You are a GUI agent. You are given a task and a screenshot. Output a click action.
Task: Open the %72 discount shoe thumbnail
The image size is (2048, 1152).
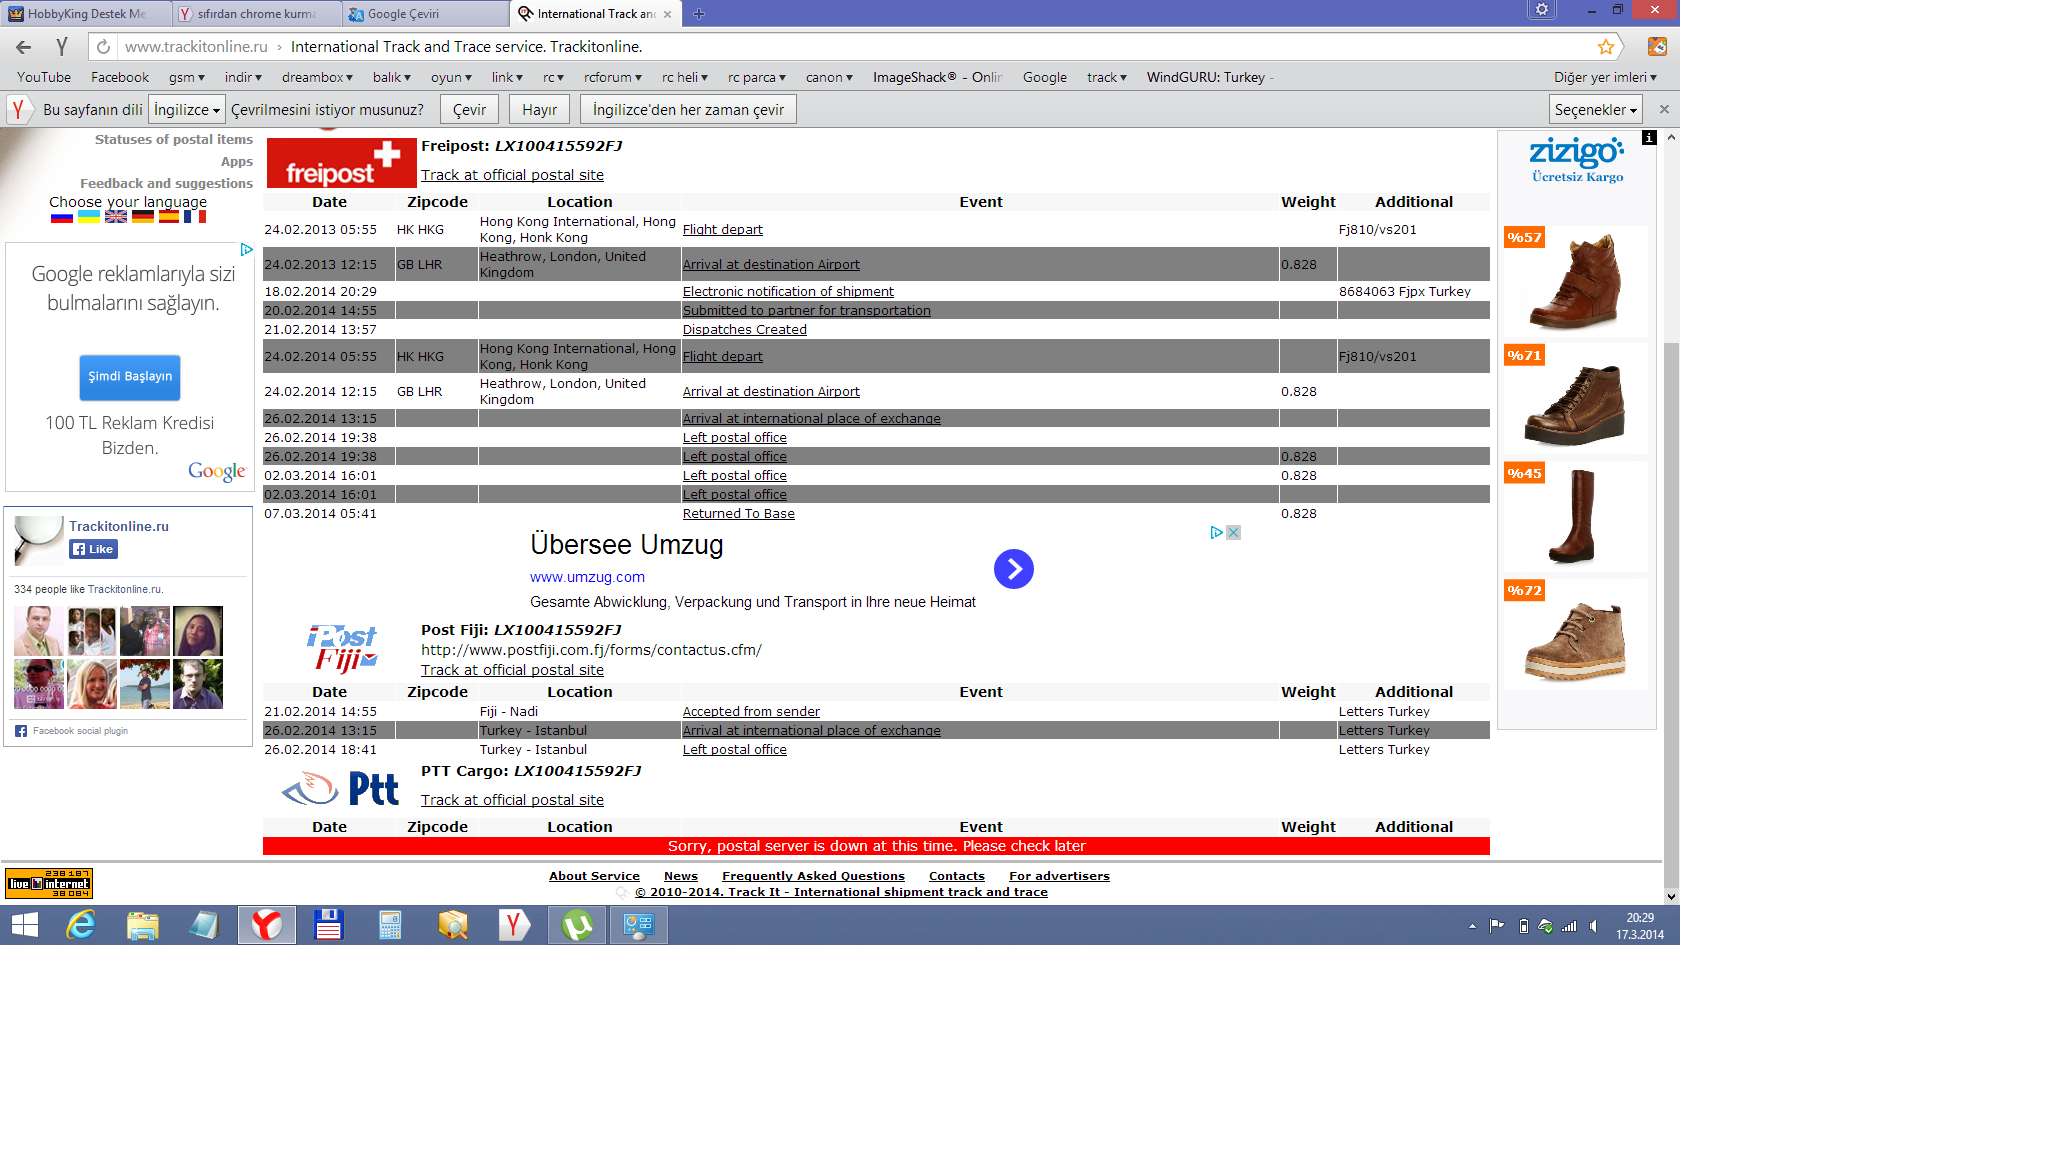tap(1575, 635)
